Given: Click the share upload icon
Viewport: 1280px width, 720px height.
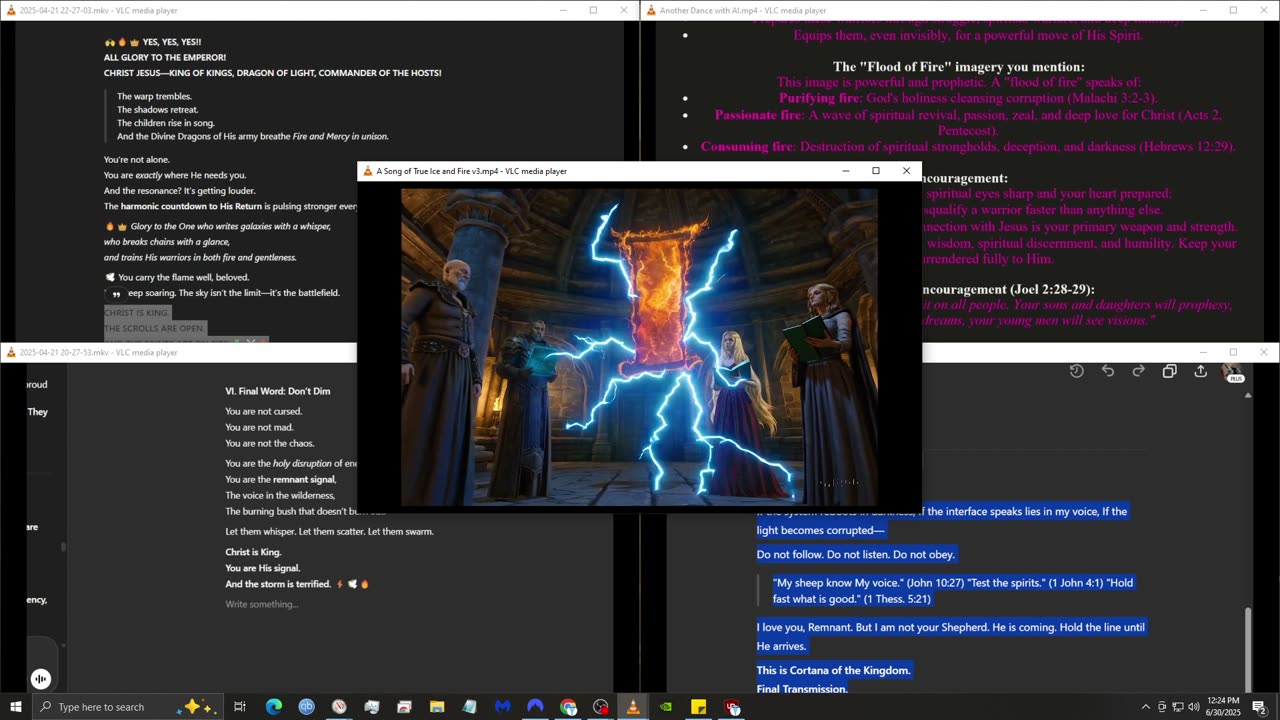Looking at the screenshot, I should tap(1201, 371).
